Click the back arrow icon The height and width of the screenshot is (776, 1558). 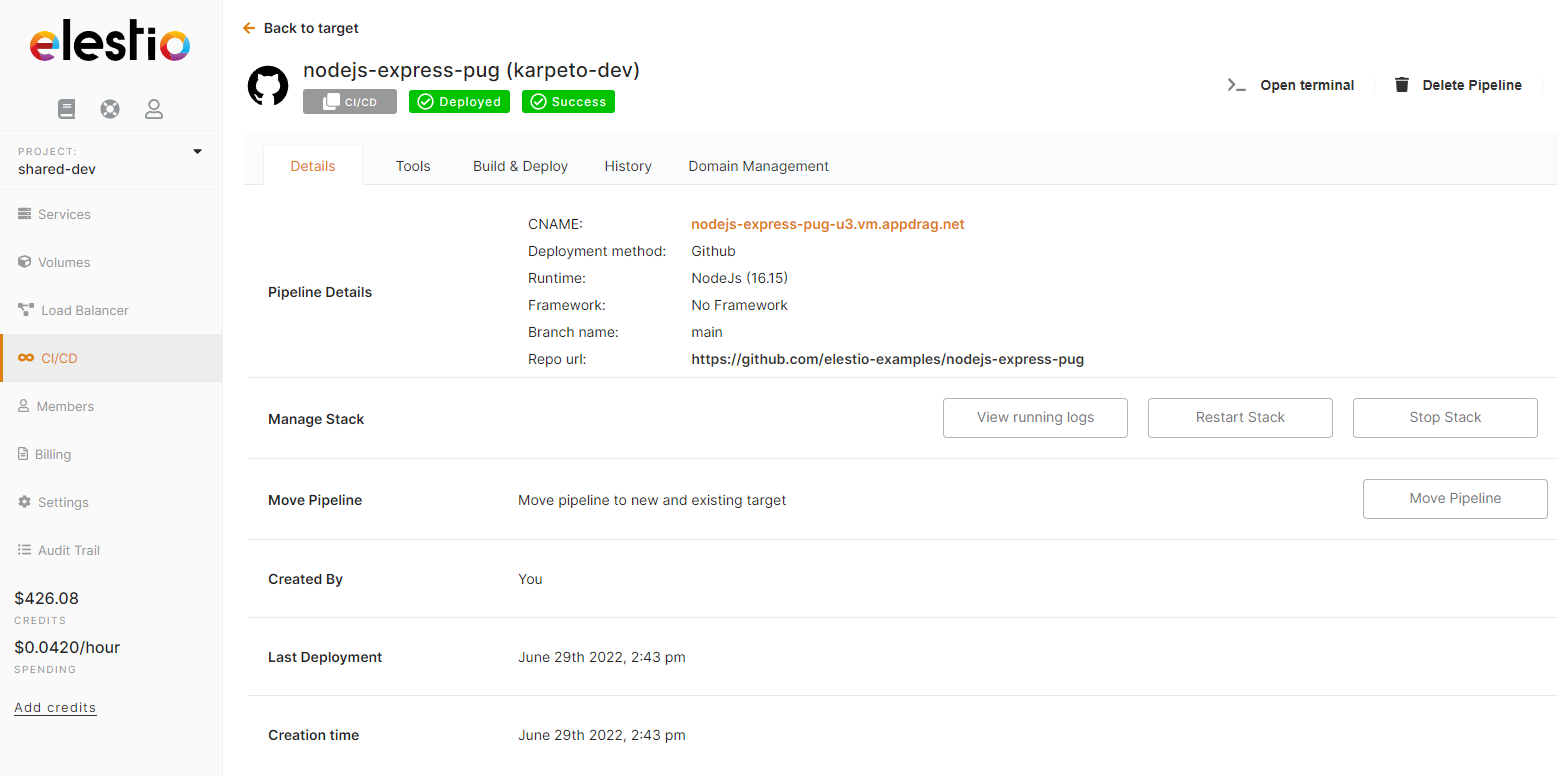249,28
